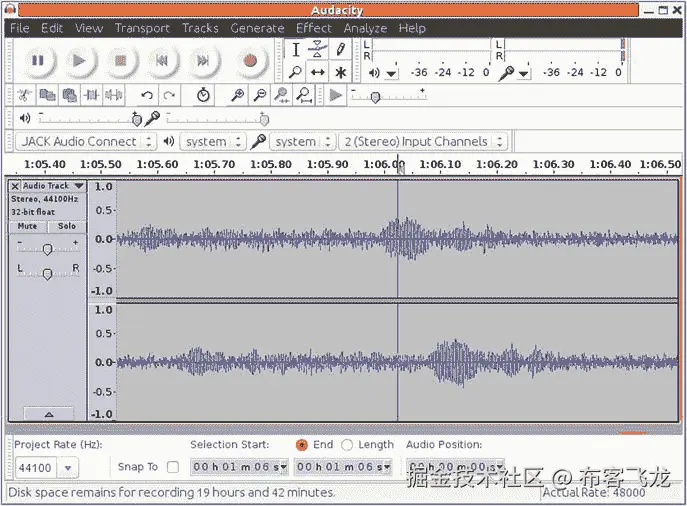Click the Paste icon in the edit toolbar
The width and height of the screenshot is (687, 506).
coord(70,95)
